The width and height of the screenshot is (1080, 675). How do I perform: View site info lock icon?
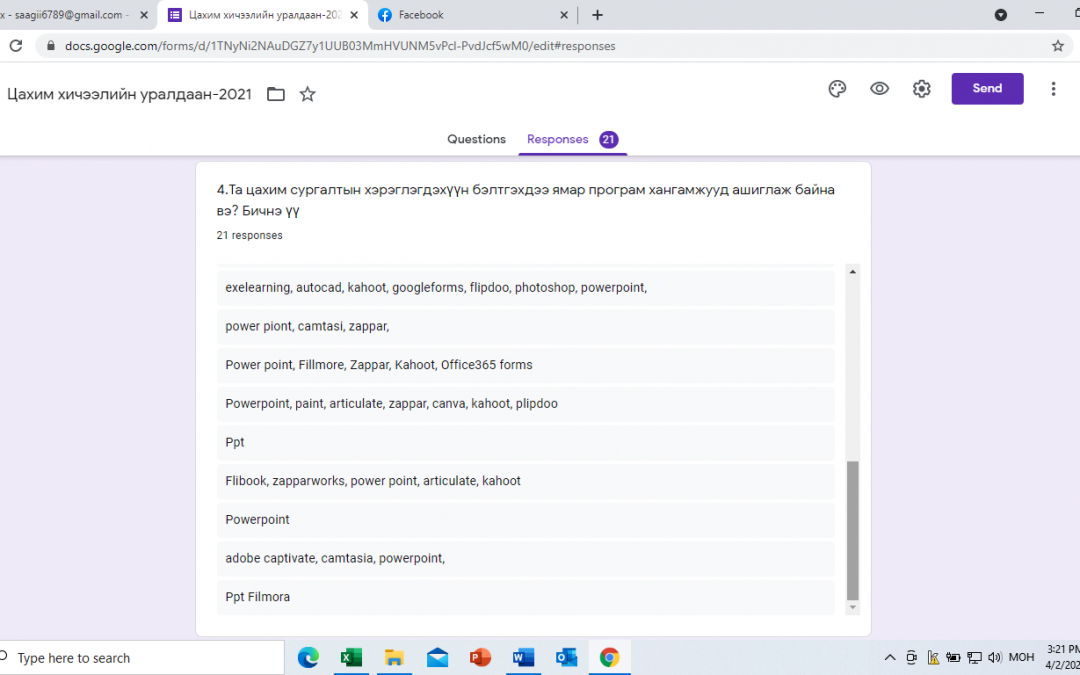pyautogui.click(x=50, y=46)
